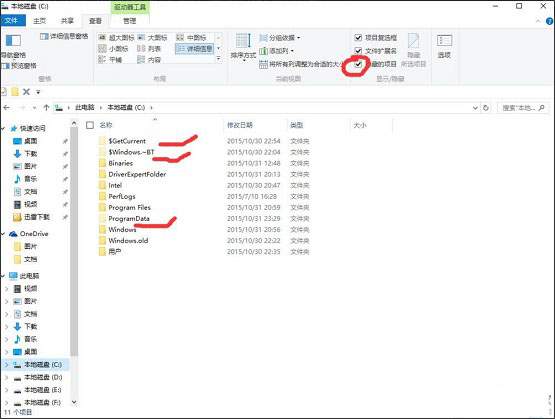Image resolution: width=555 pixels, height=419 pixels.
Task: Switch to the 主页 Home tab
Action: [x=40, y=21]
